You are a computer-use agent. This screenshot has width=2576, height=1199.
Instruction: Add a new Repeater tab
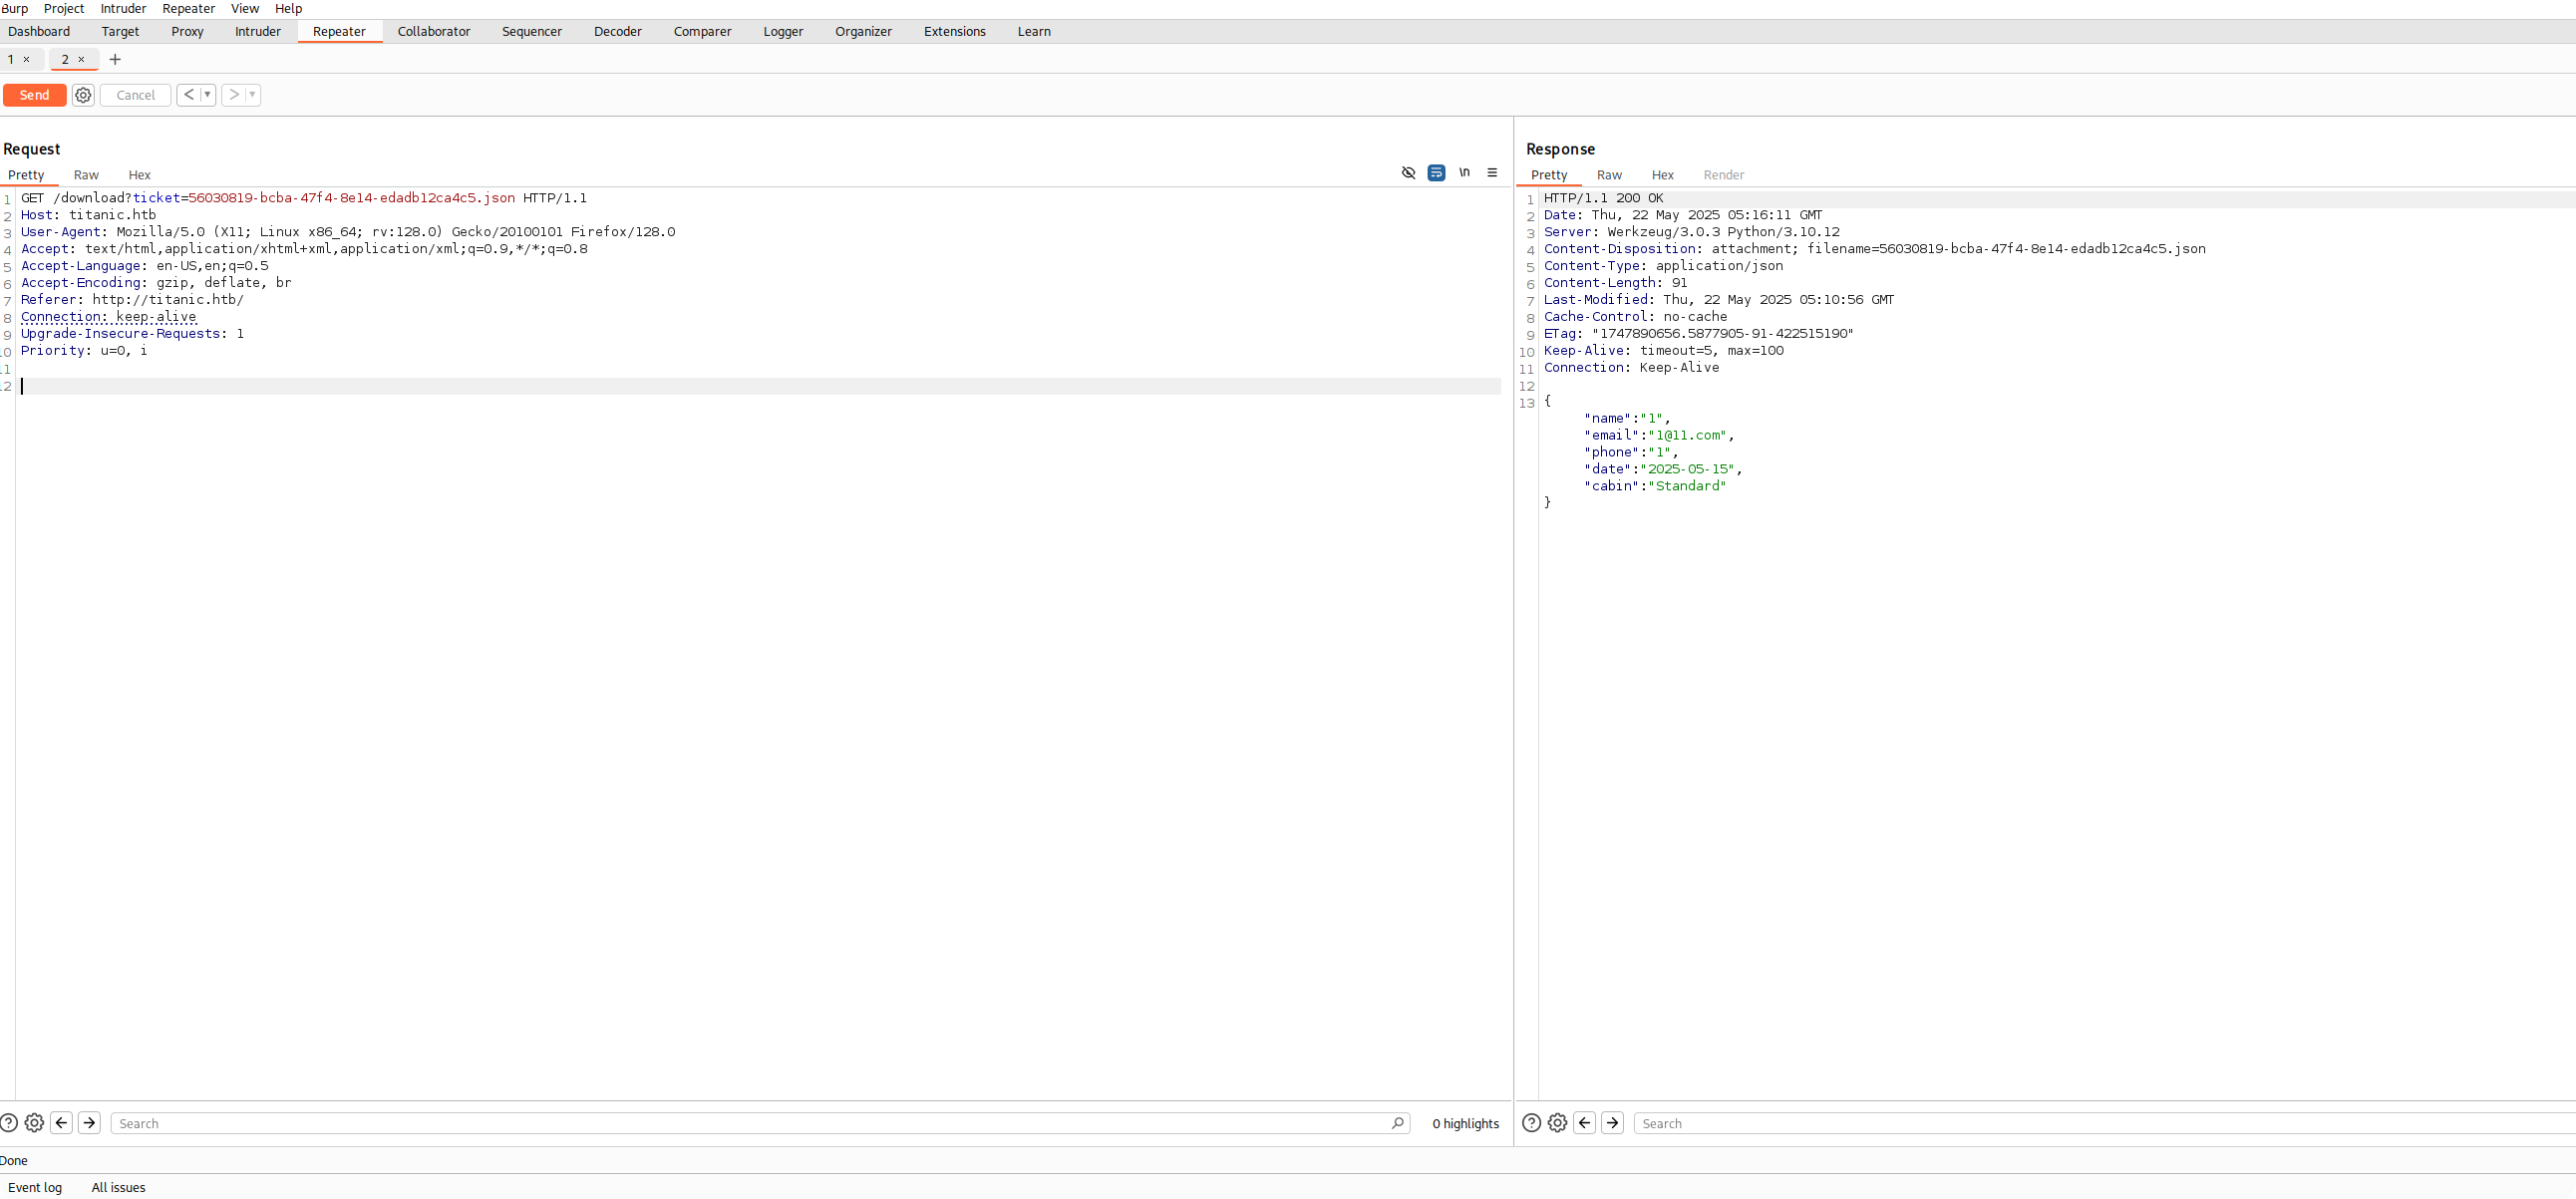(x=115, y=60)
